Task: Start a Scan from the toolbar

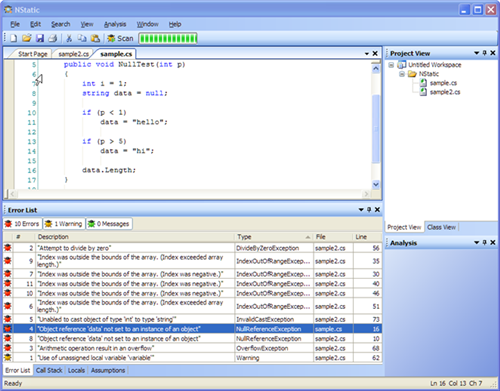Action: point(120,38)
